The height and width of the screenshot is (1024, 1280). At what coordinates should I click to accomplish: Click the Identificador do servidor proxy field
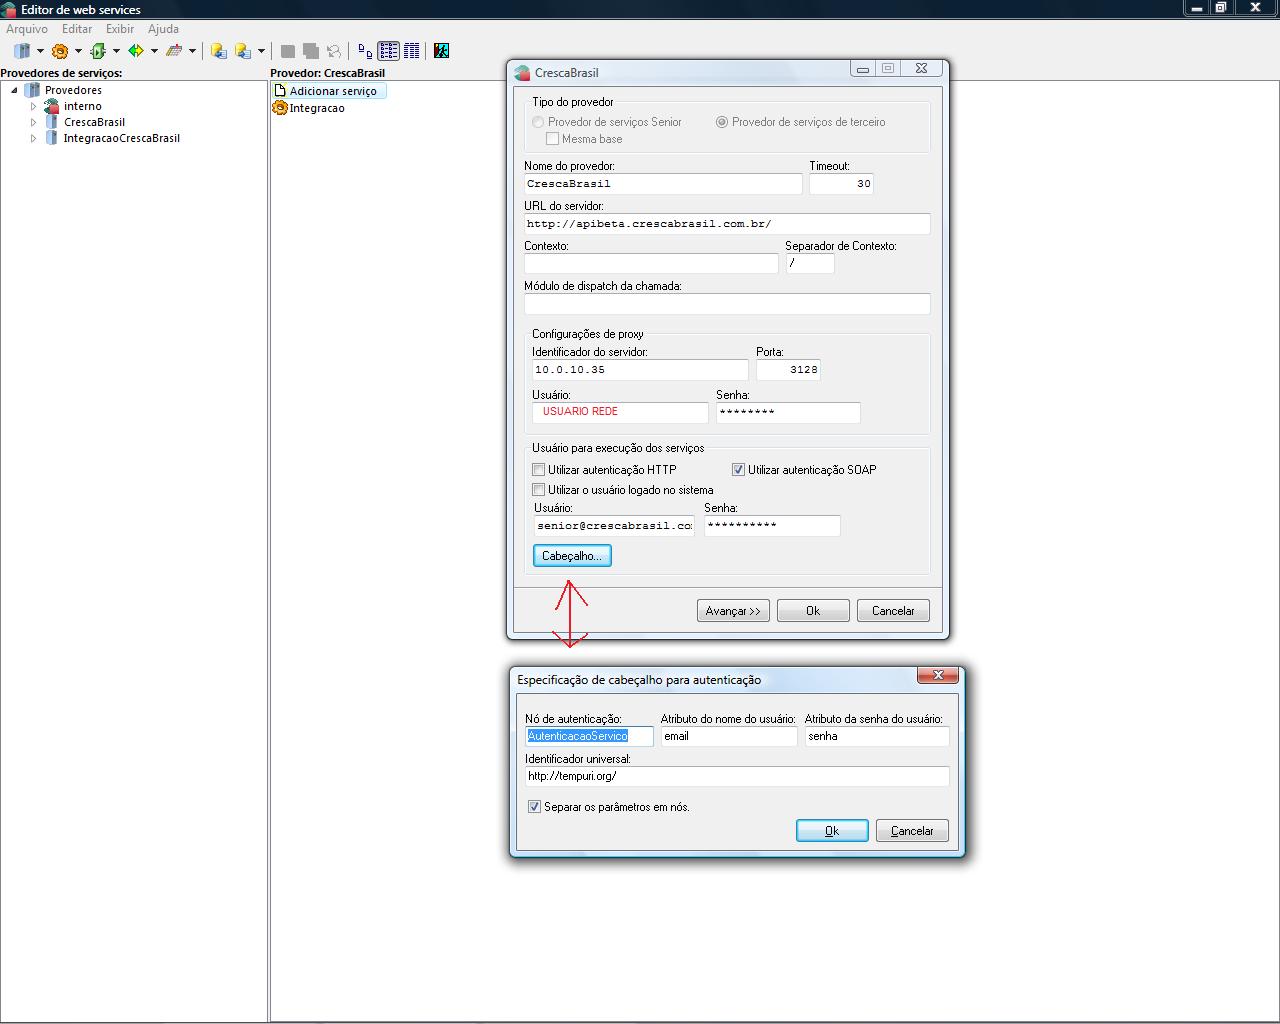(640, 370)
